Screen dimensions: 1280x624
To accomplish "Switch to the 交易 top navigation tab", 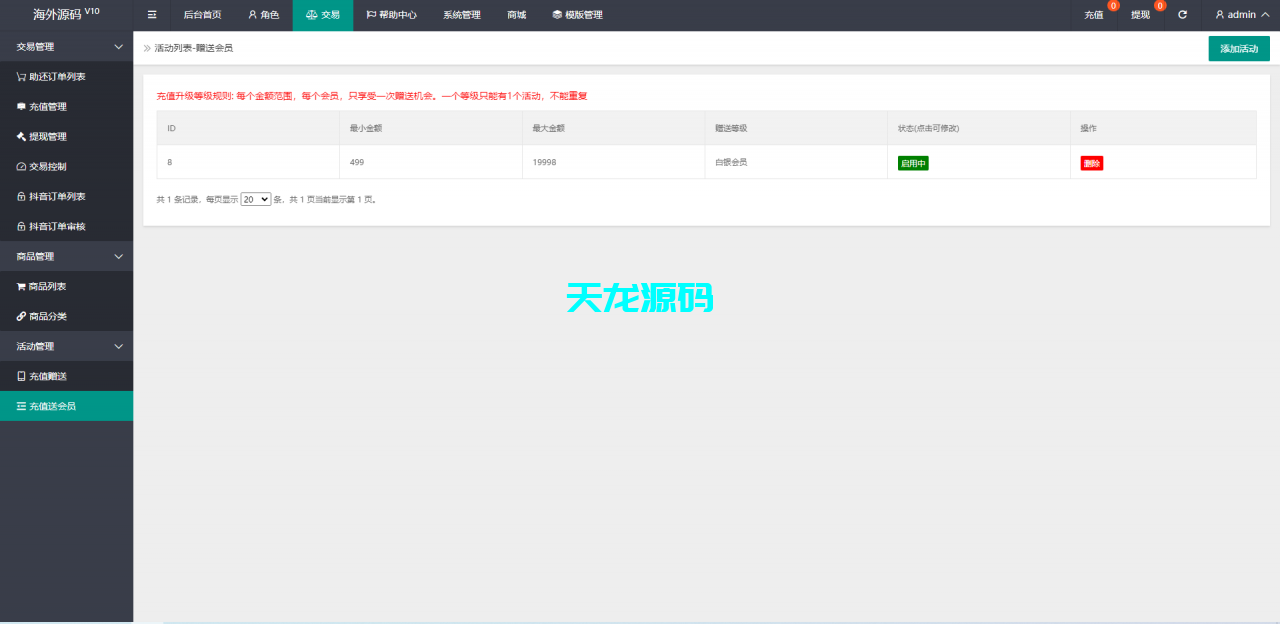I will click(x=322, y=14).
